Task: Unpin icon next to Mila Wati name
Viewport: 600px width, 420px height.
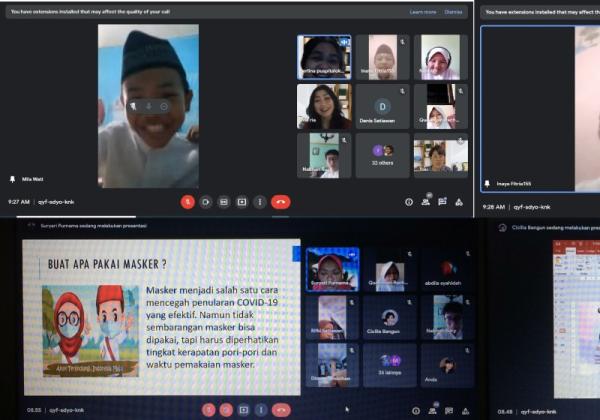Action: pos(12,179)
